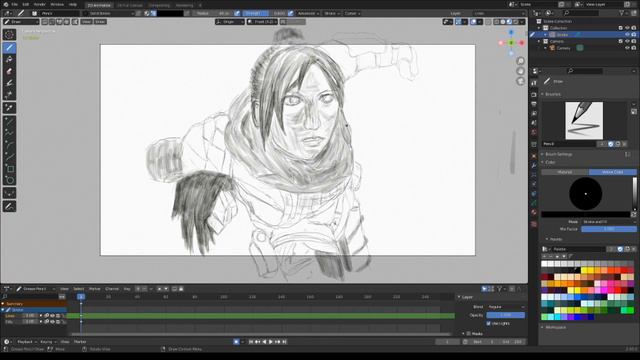The width and height of the screenshot is (640, 360).
Task: Select the Curve tool
Action: coord(9,156)
